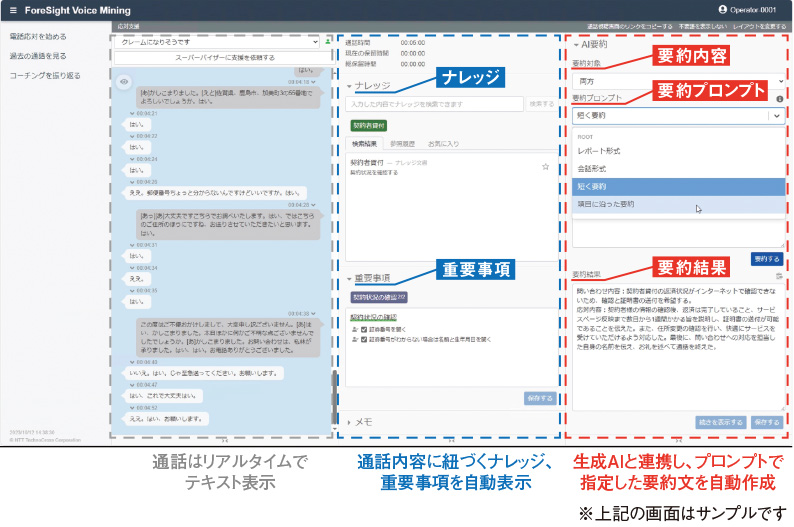Click the 不要語を表示しない link
This screenshot has width=794, height=527.
(x=702, y=26)
